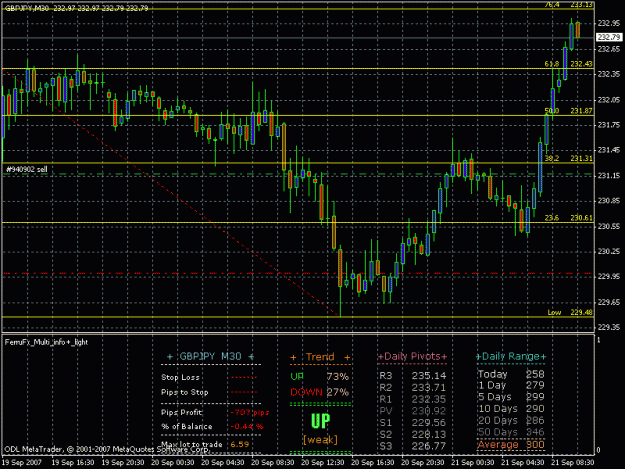Image resolution: width=625 pixels, height=469 pixels.
Task: Click the Stop Loss label
Action: (180, 377)
